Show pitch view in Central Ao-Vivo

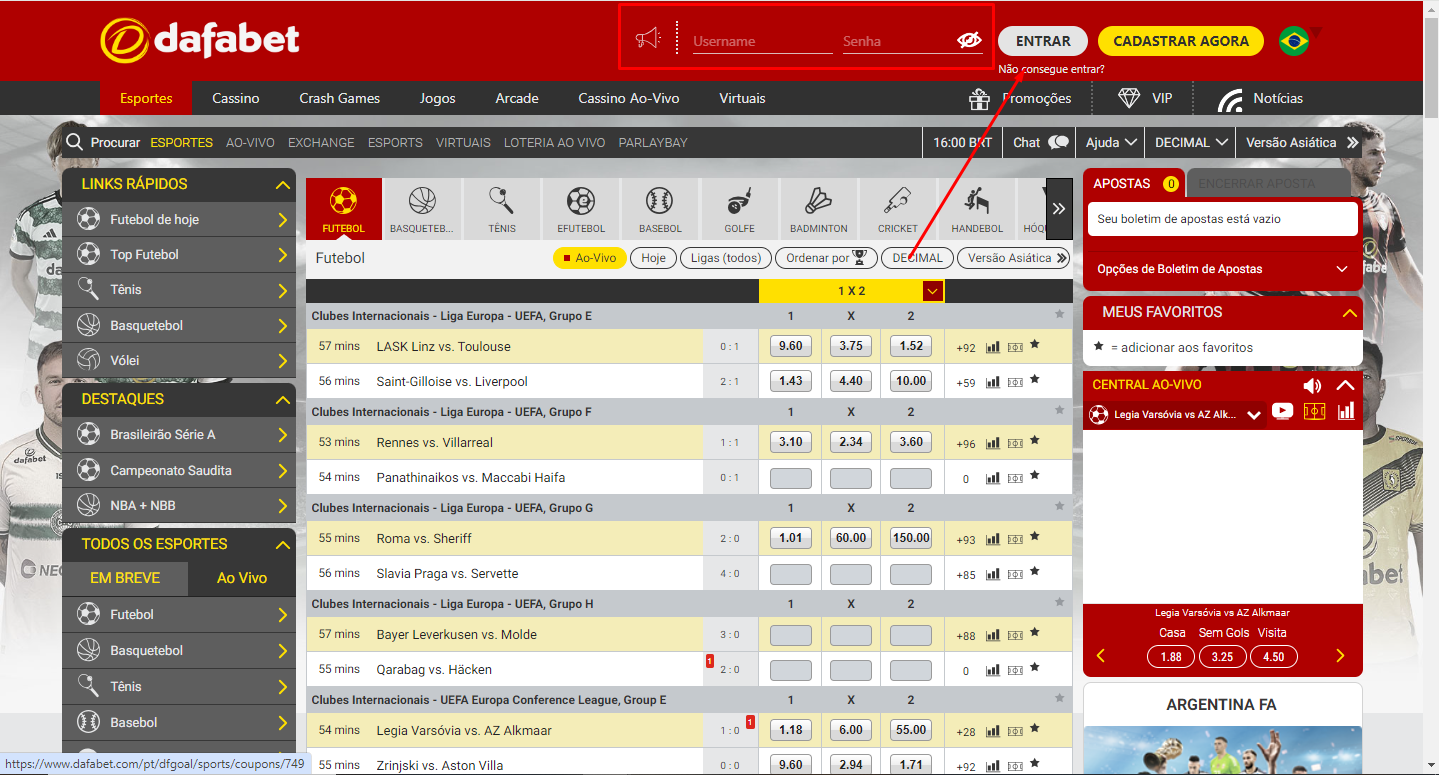[1315, 411]
